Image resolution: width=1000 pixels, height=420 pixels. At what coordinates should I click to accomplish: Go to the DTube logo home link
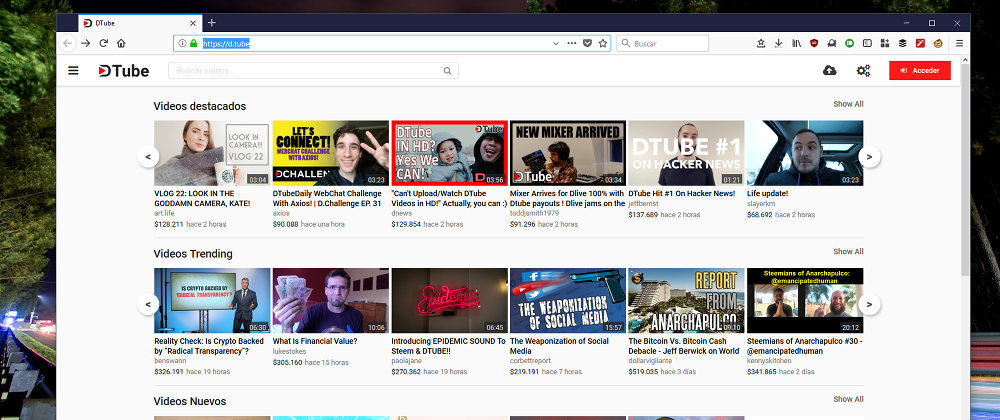pos(124,71)
